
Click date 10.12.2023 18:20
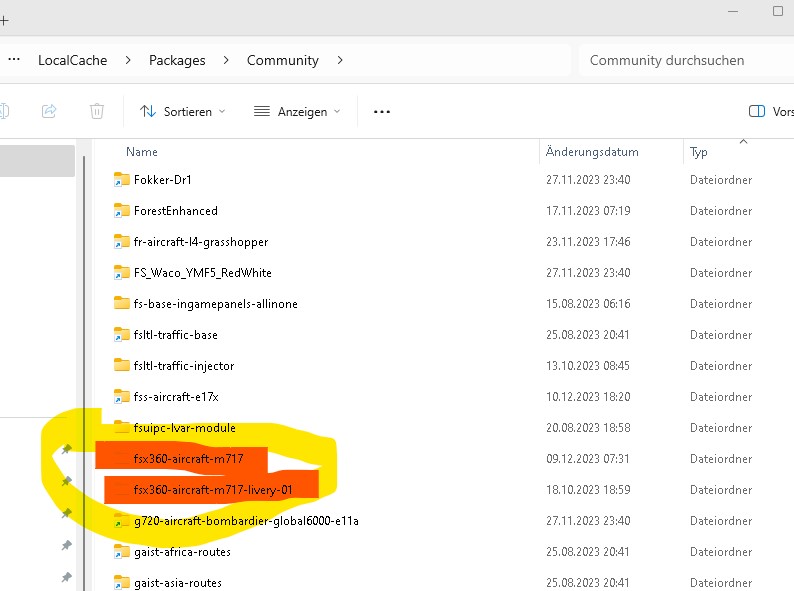[588, 397]
